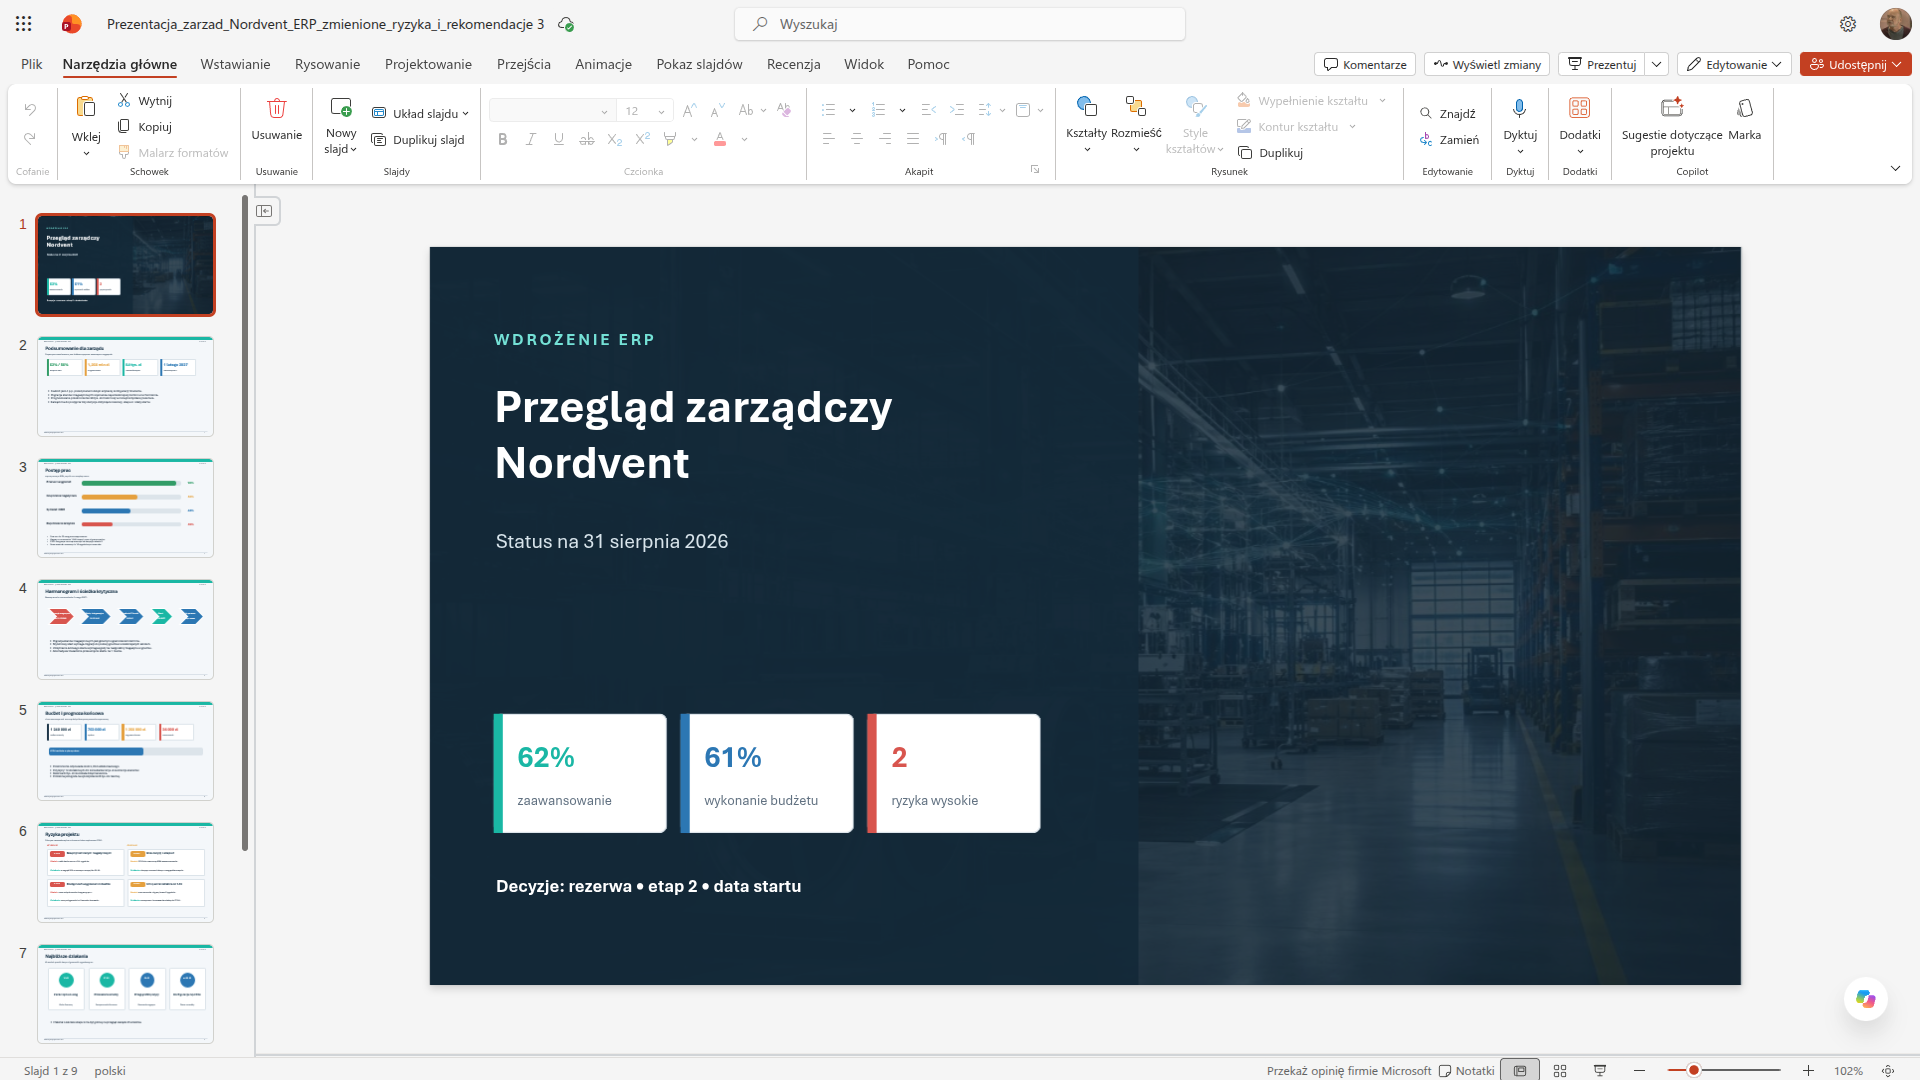Click the Wklej paste clipboard icon
The image size is (1920, 1080).
(86, 107)
